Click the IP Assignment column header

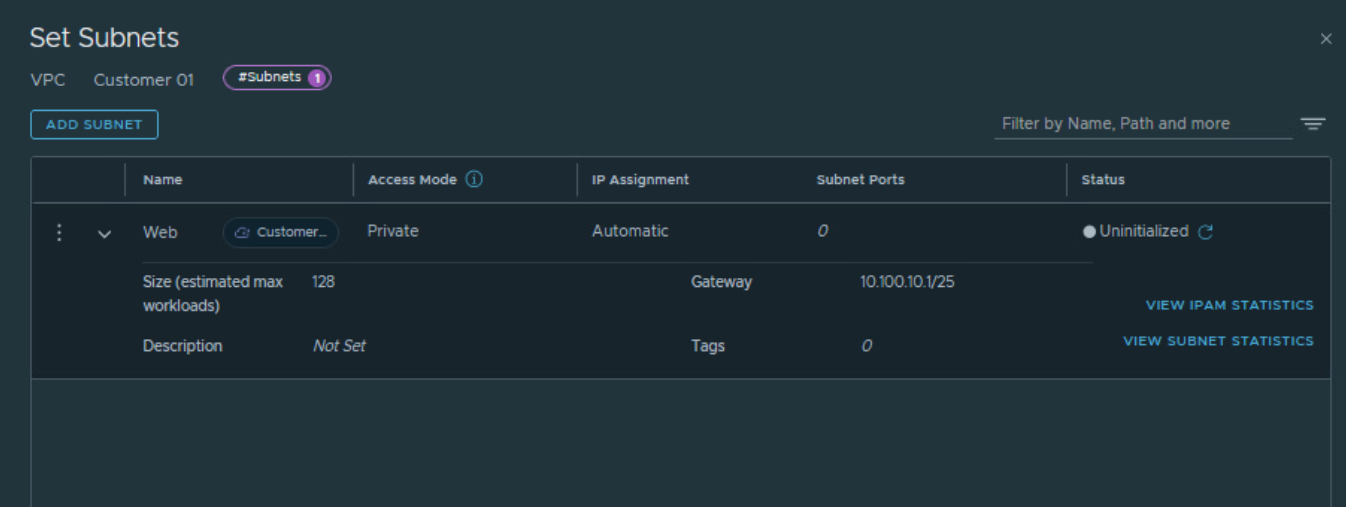tap(640, 180)
